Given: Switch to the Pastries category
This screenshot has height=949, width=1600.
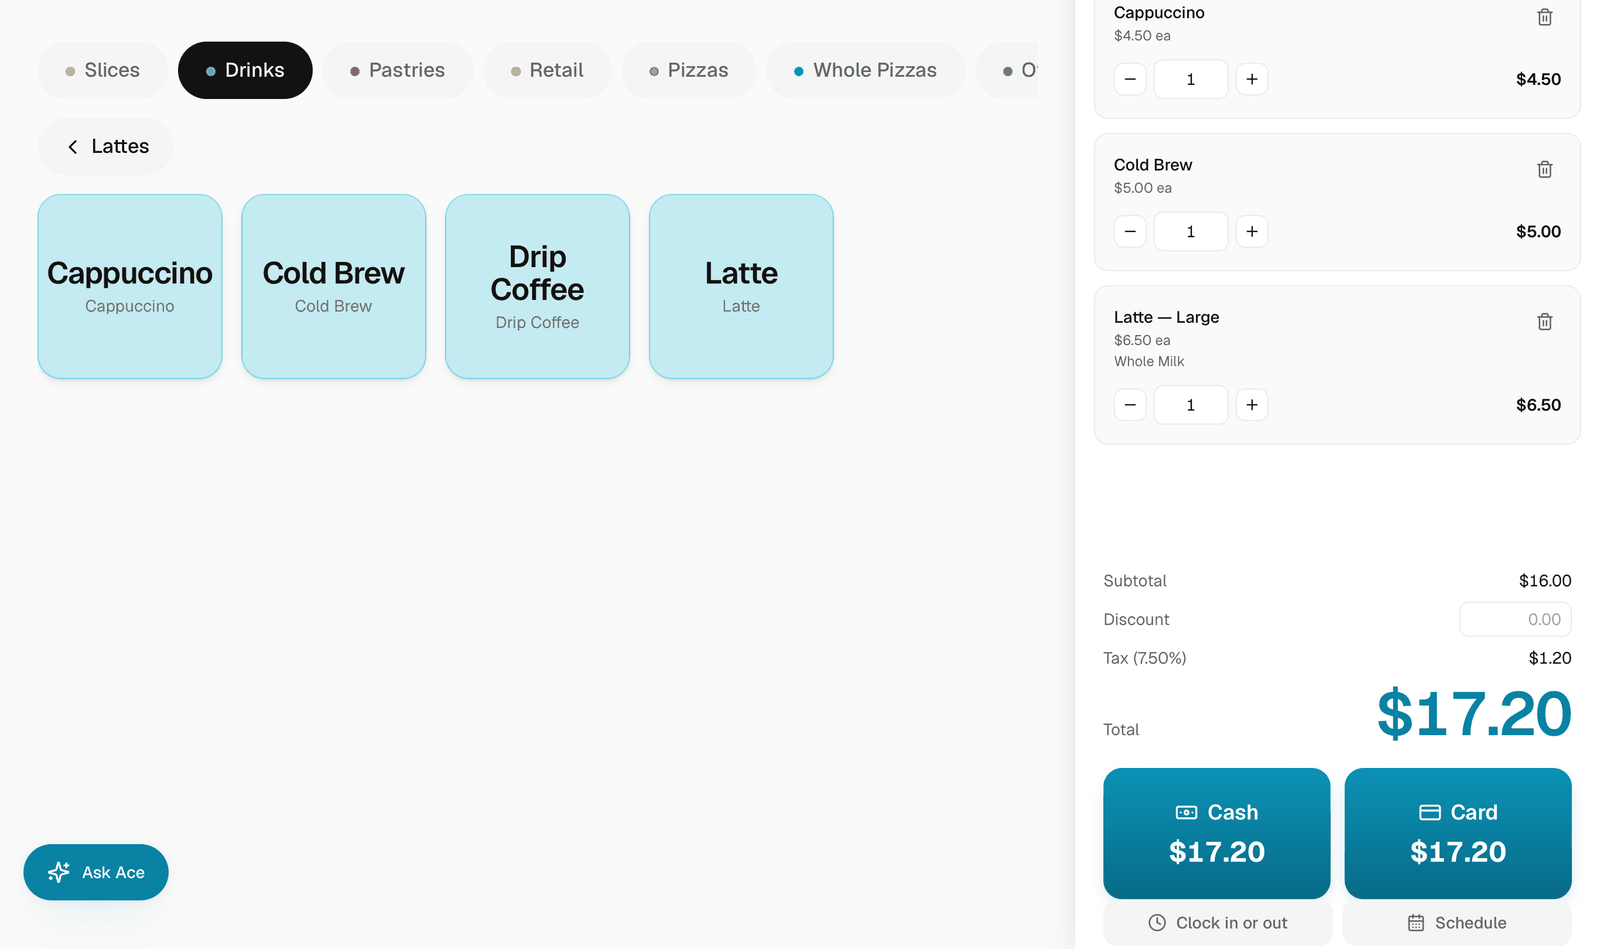Looking at the screenshot, I should point(397,70).
